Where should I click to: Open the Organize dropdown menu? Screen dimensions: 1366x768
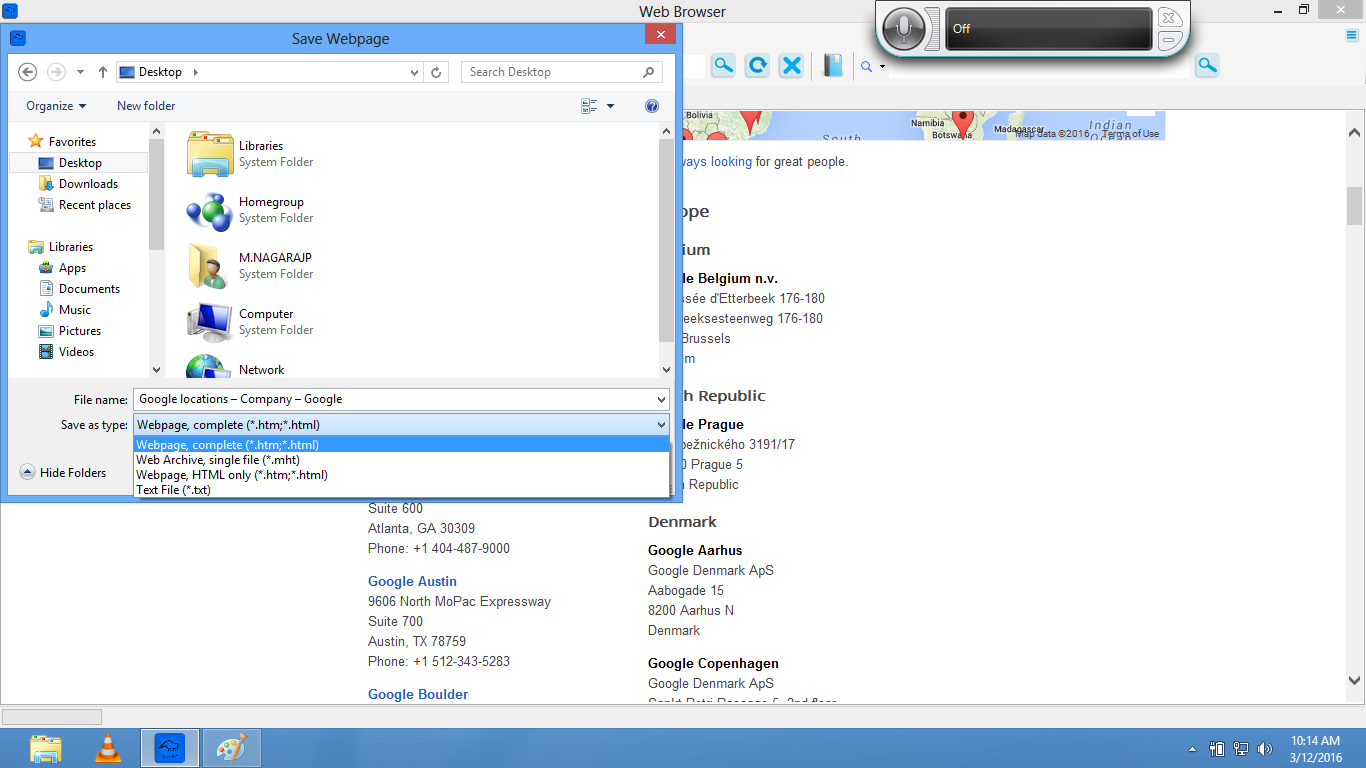coord(56,106)
